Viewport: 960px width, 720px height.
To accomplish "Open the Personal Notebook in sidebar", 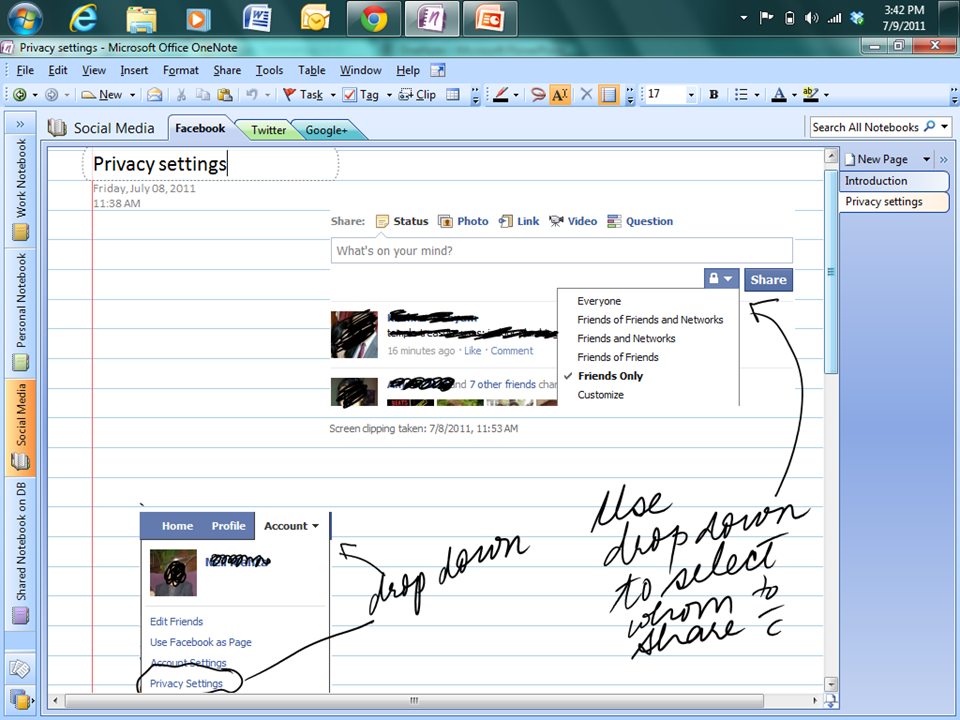I will pyautogui.click(x=21, y=312).
